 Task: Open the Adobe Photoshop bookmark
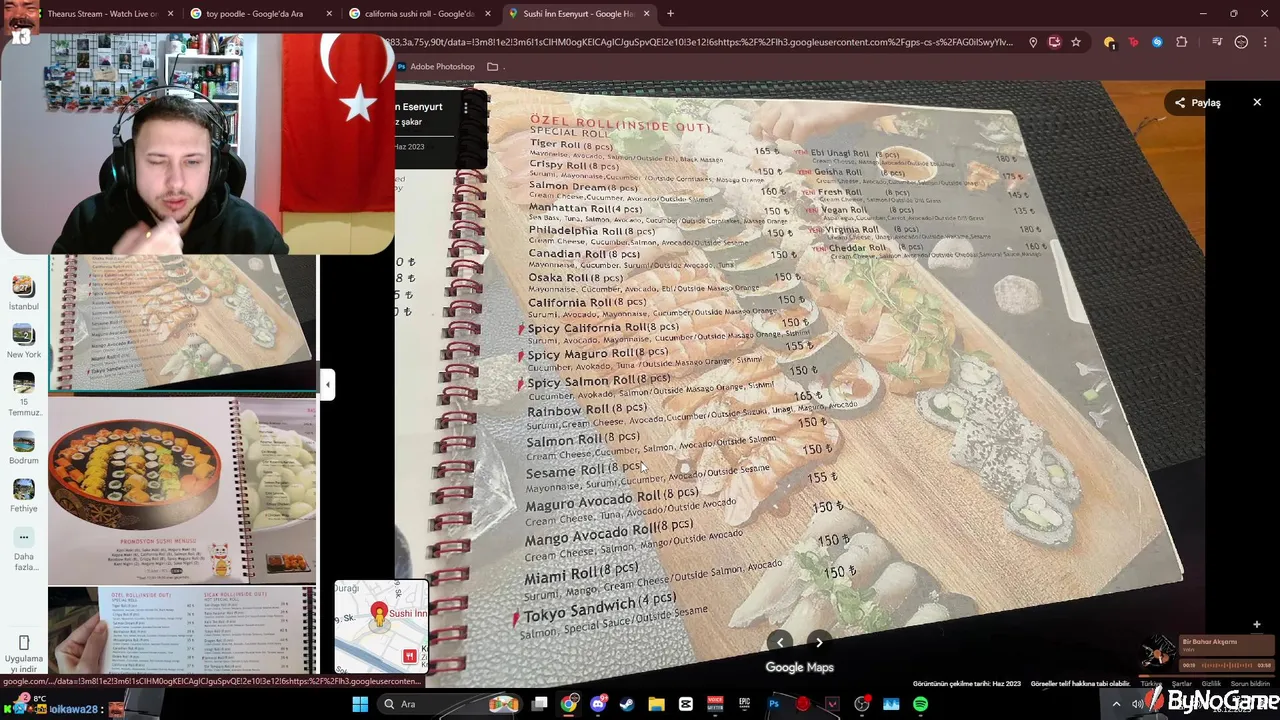click(x=435, y=67)
